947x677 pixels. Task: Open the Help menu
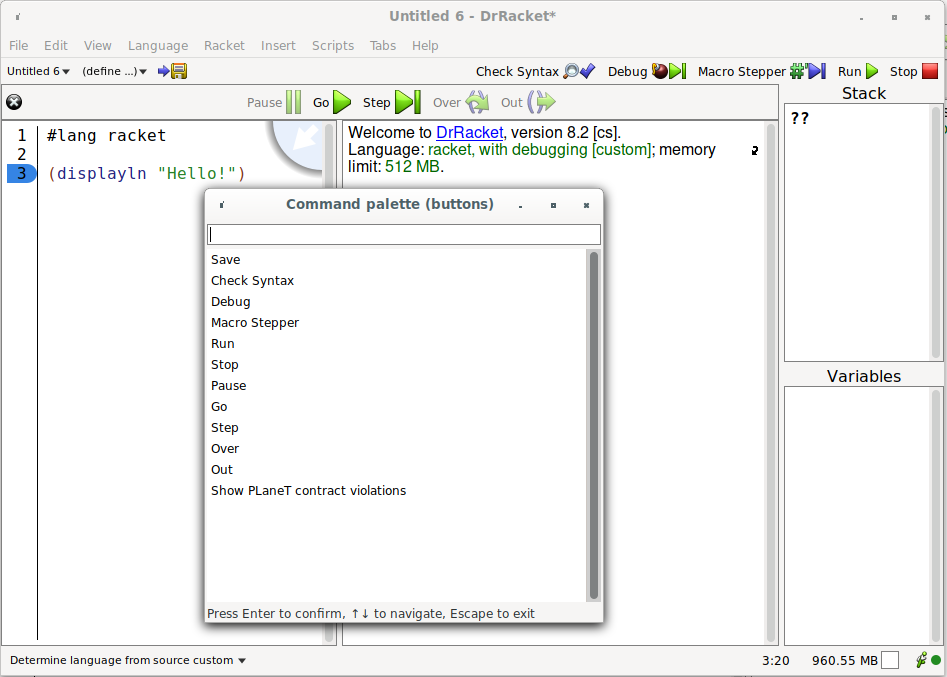425,45
